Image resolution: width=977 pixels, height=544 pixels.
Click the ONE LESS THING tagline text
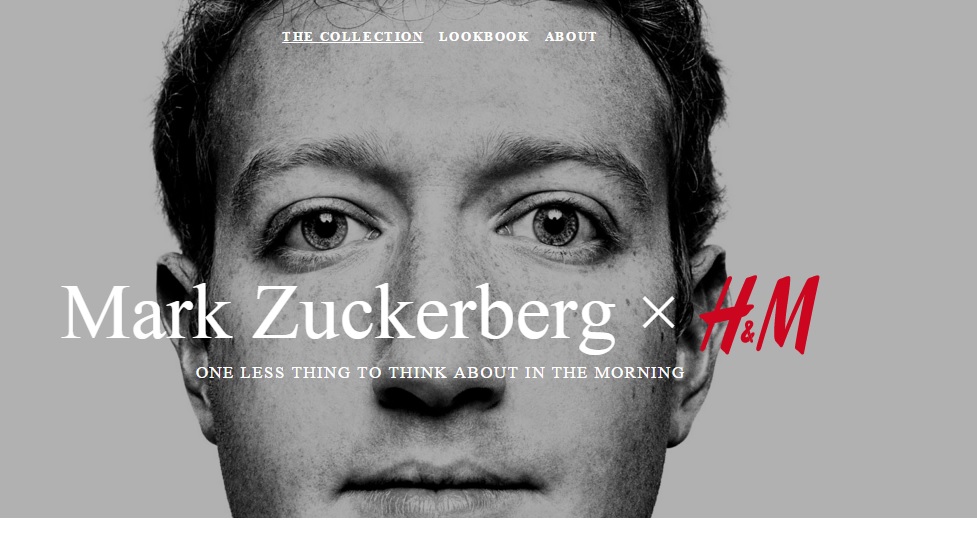click(x=441, y=373)
